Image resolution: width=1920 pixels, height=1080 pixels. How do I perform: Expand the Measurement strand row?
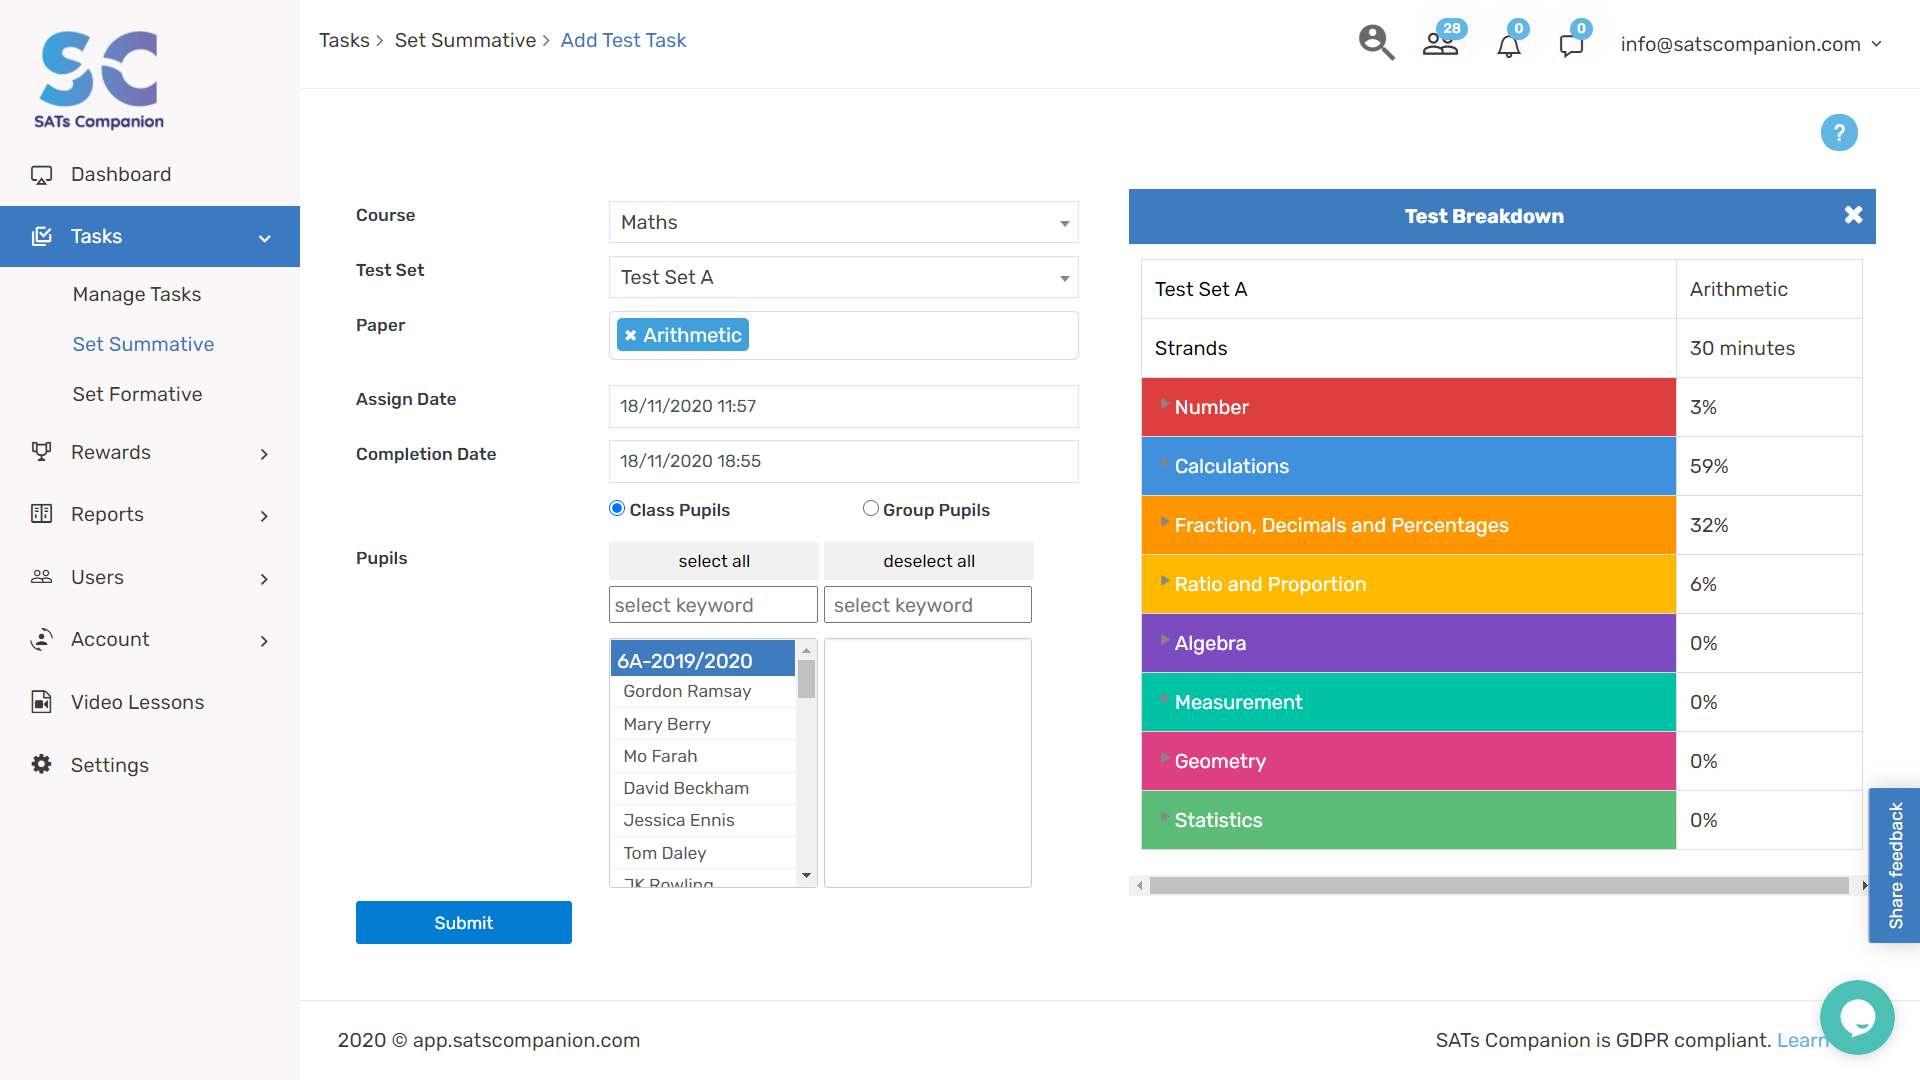point(1408,702)
